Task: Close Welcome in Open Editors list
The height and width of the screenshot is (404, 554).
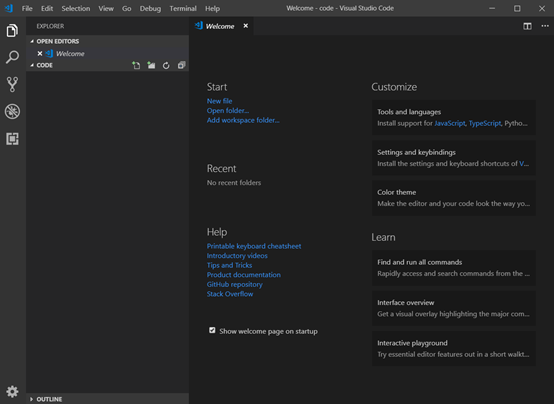Action: tap(40, 53)
